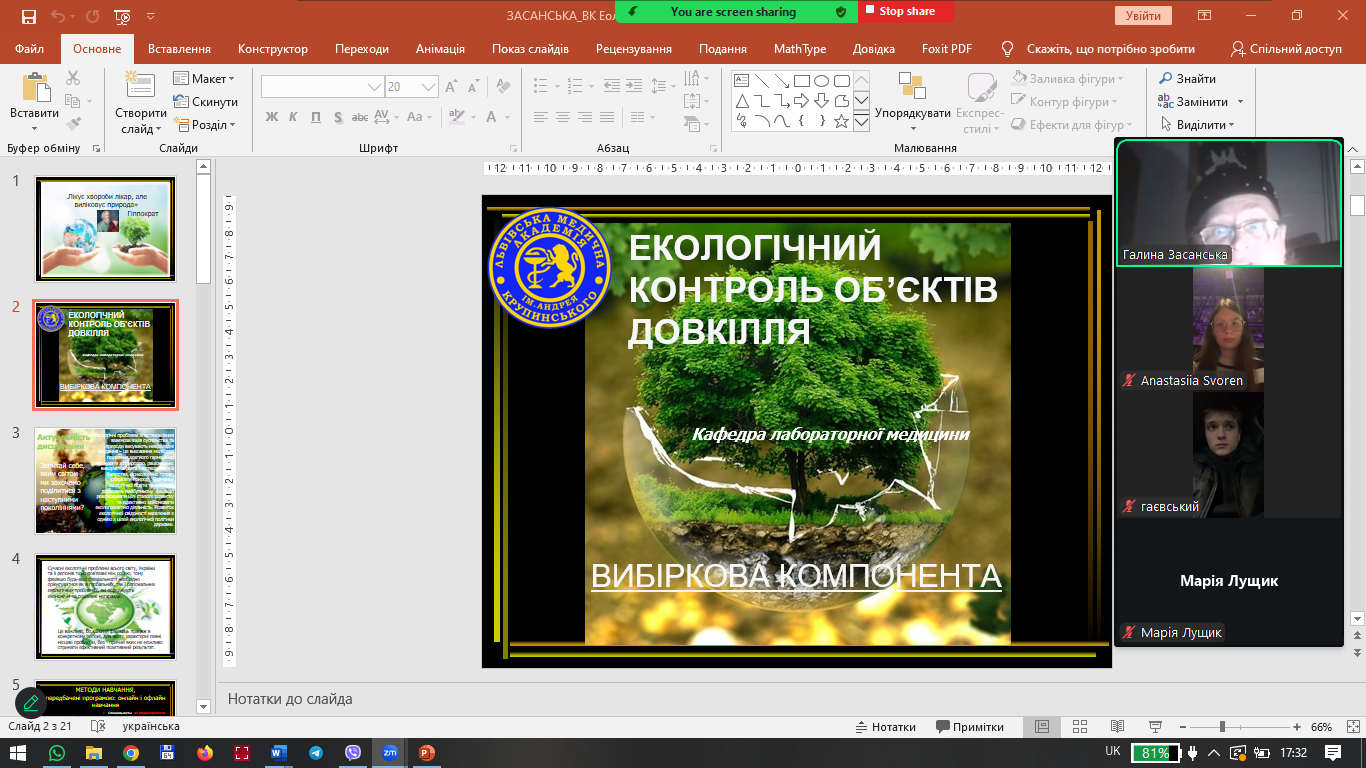Select the right arrow shape in the gallery
Image resolution: width=1366 pixels, height=768 pixels.
point(801,101)
